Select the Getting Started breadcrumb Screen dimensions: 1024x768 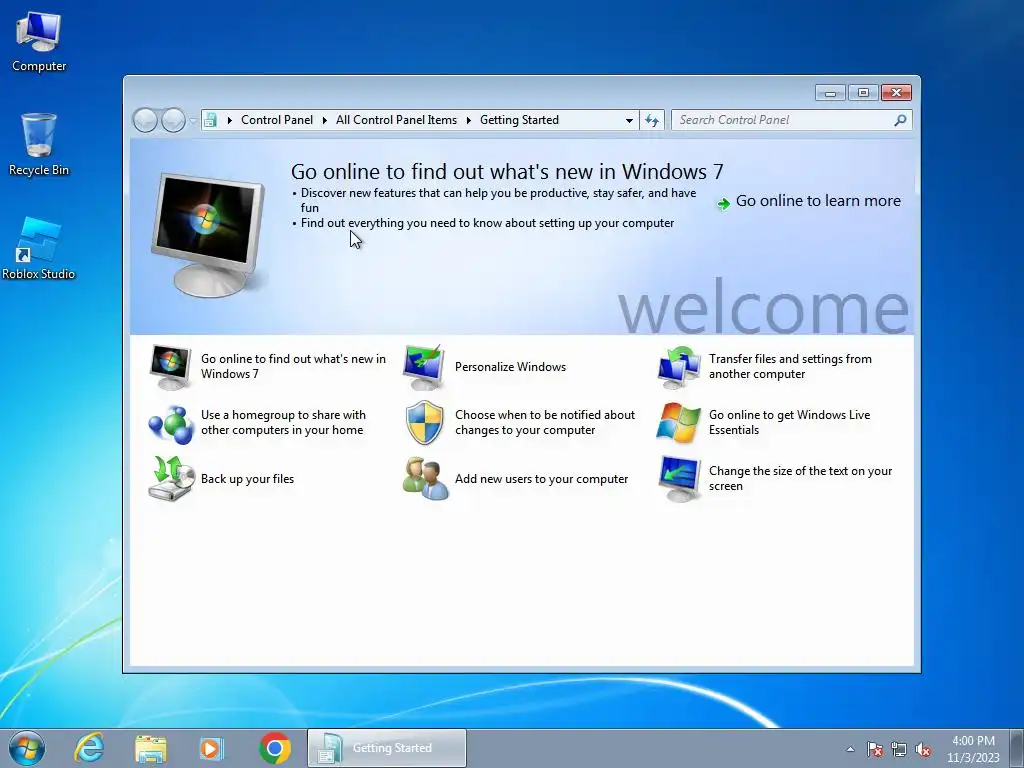(x=519, y=120)
